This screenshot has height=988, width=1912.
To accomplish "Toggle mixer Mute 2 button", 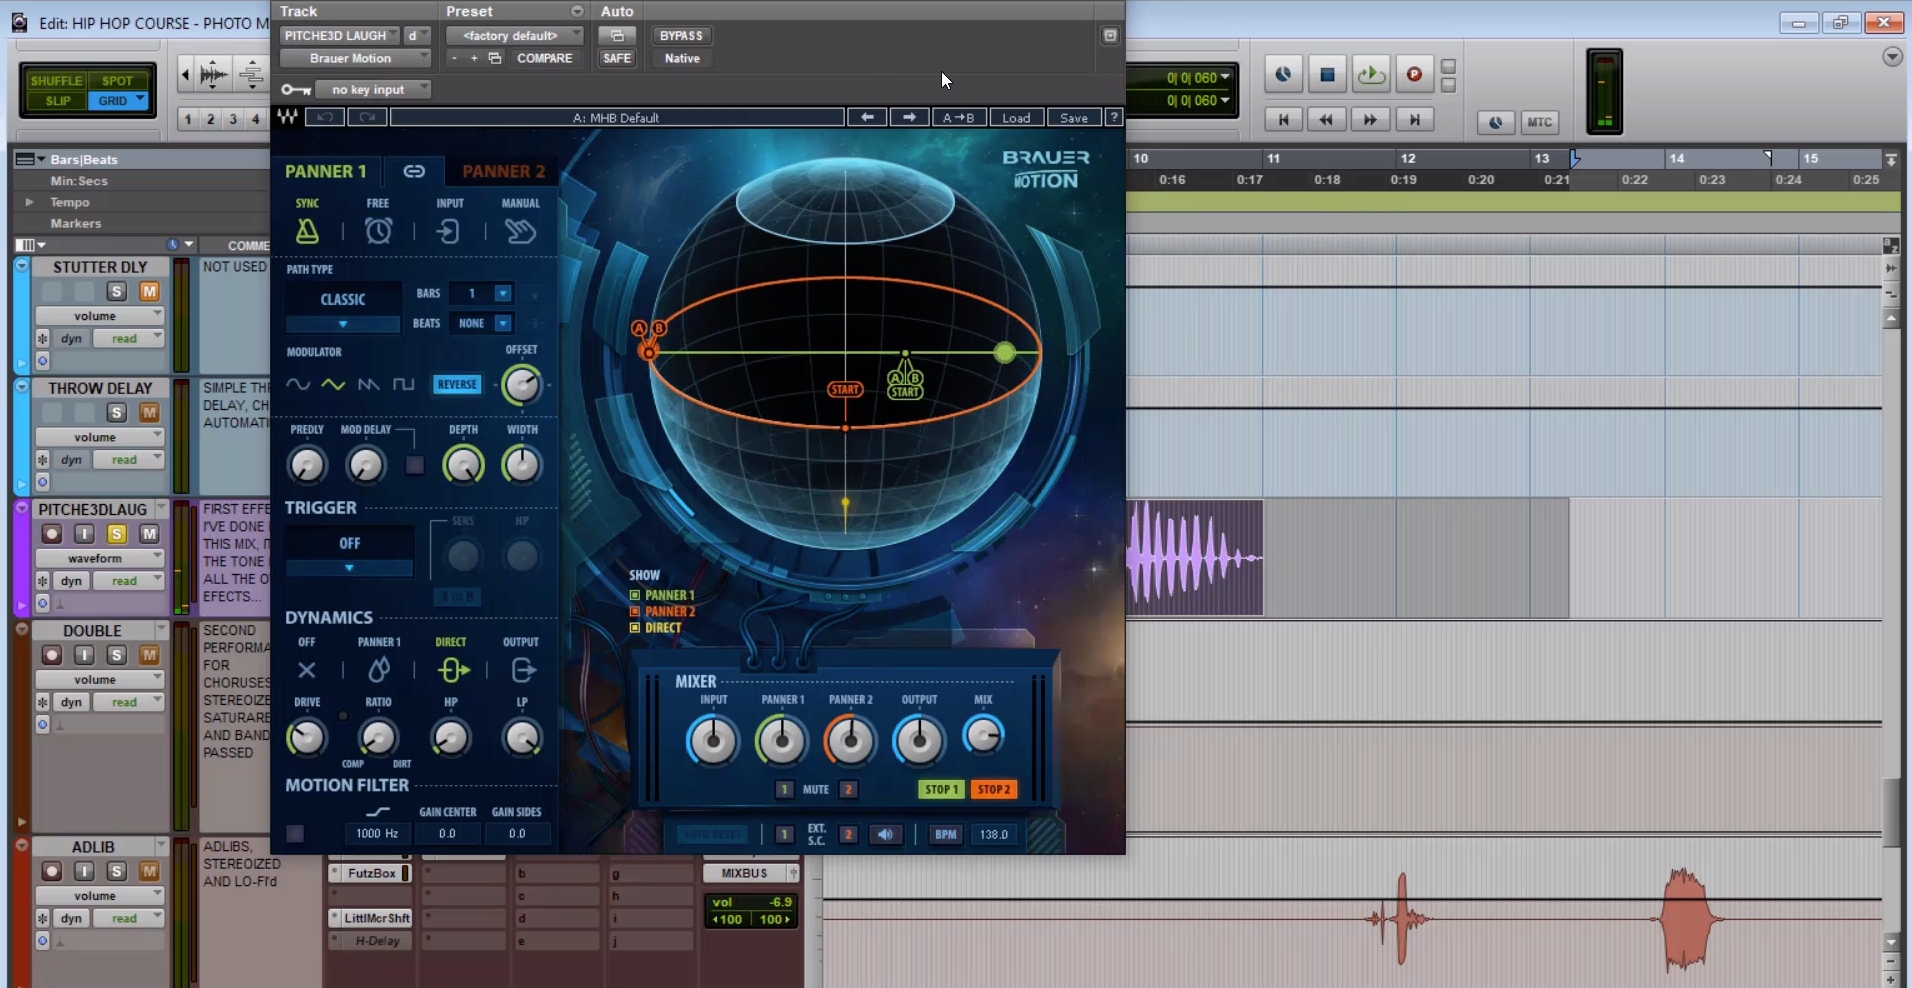I will [x=848, y=789].
